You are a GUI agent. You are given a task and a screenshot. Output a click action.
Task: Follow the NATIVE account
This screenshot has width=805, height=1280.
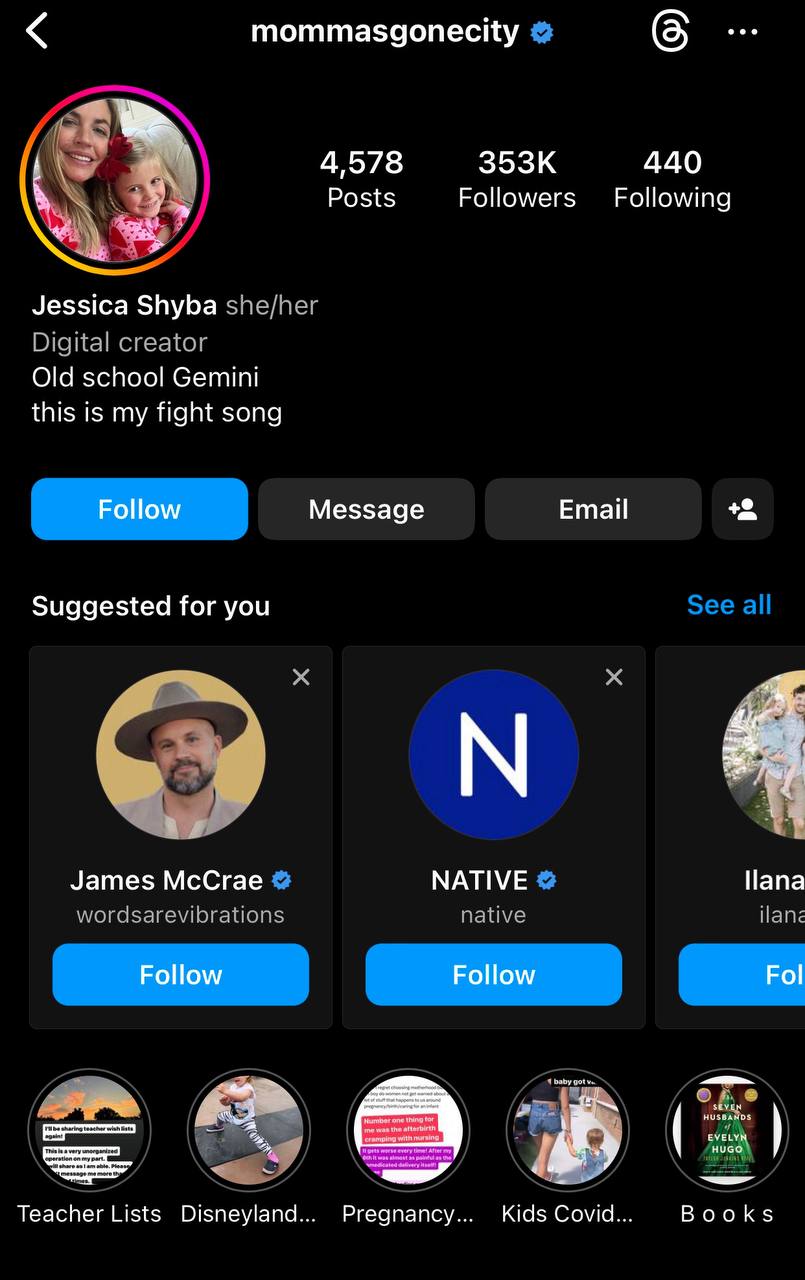(494, 974)
